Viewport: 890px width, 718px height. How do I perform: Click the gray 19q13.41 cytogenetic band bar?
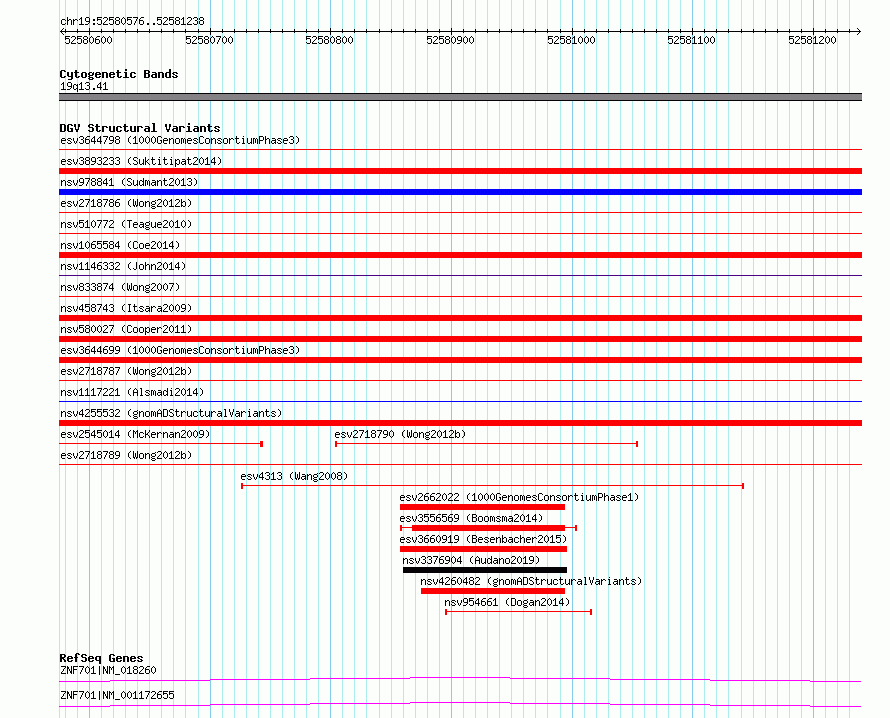click(x=460, y=97)
